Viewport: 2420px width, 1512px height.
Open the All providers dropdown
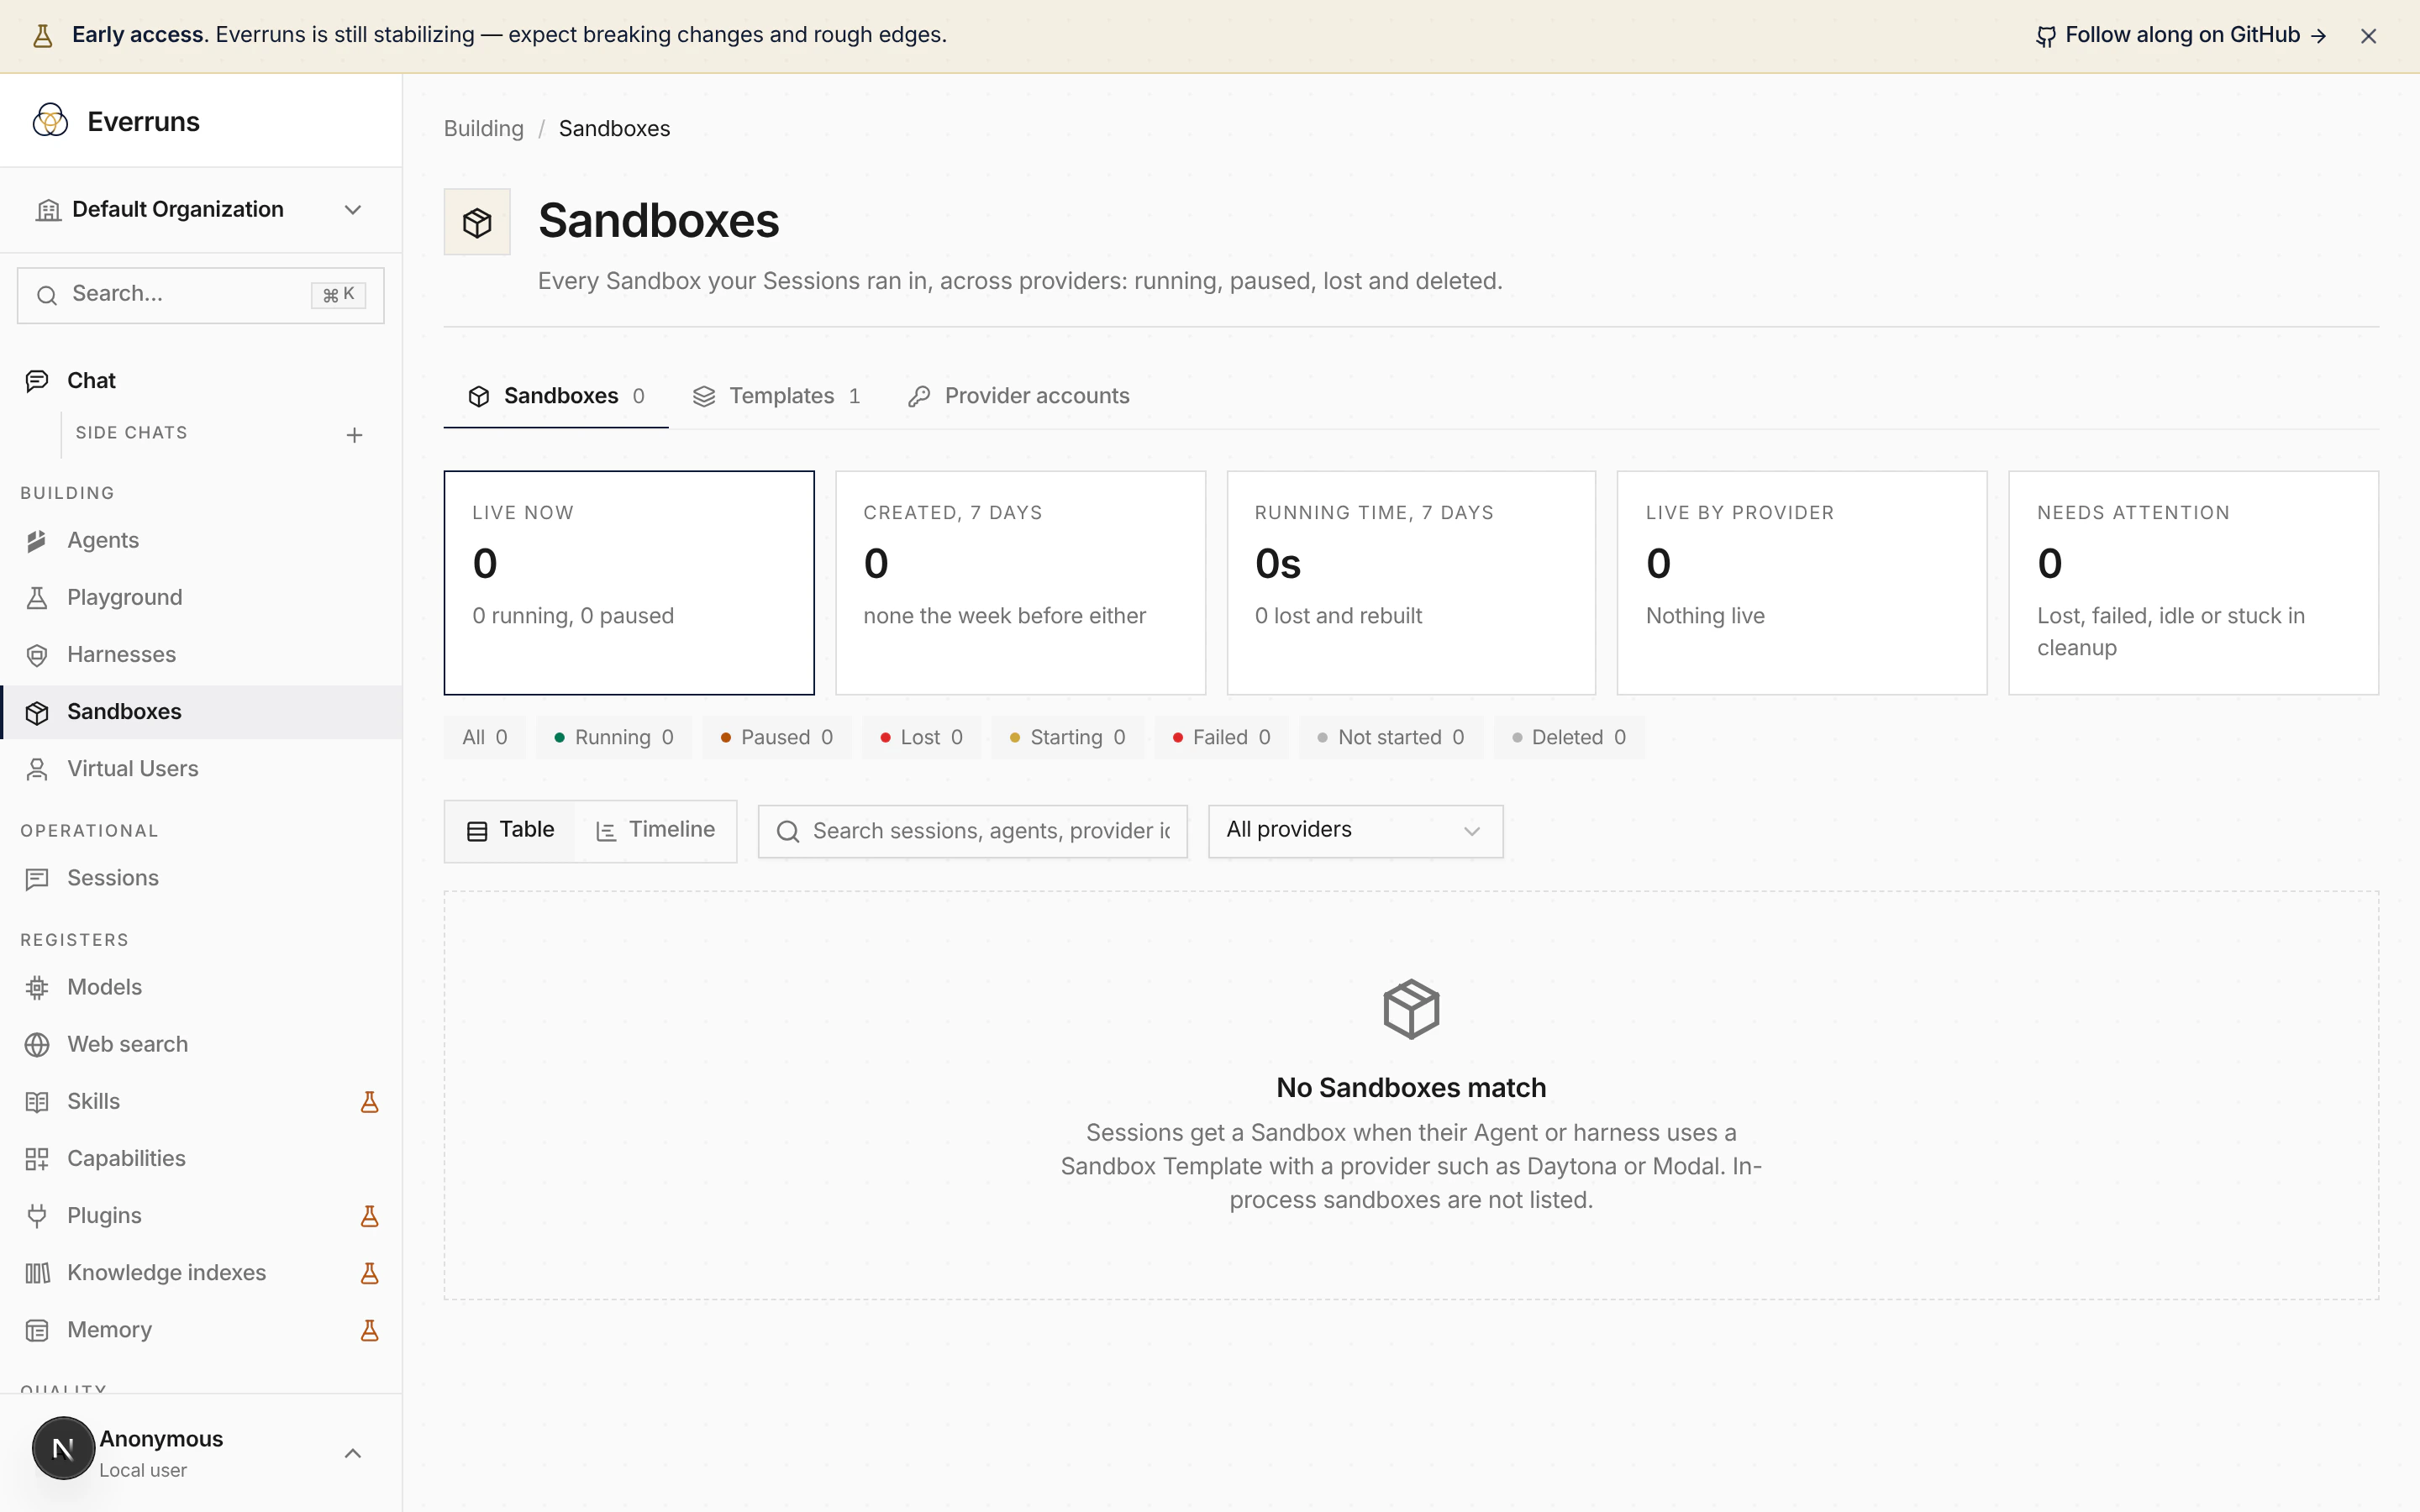1355,831
